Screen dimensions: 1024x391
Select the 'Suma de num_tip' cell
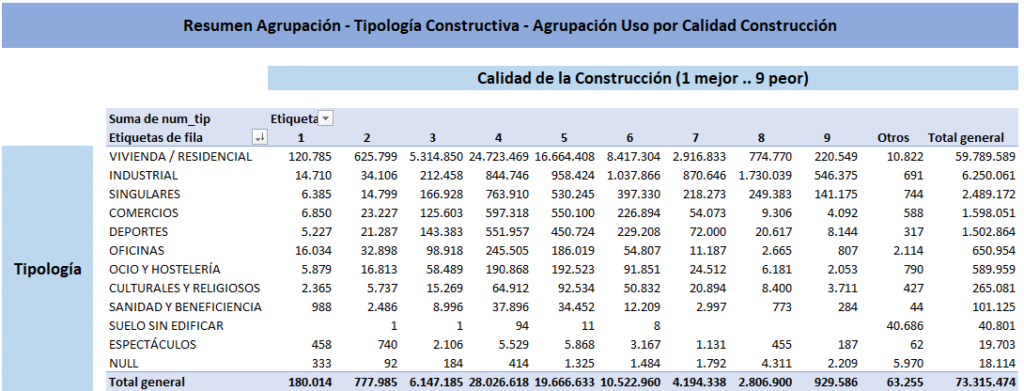tap(159, 119)
